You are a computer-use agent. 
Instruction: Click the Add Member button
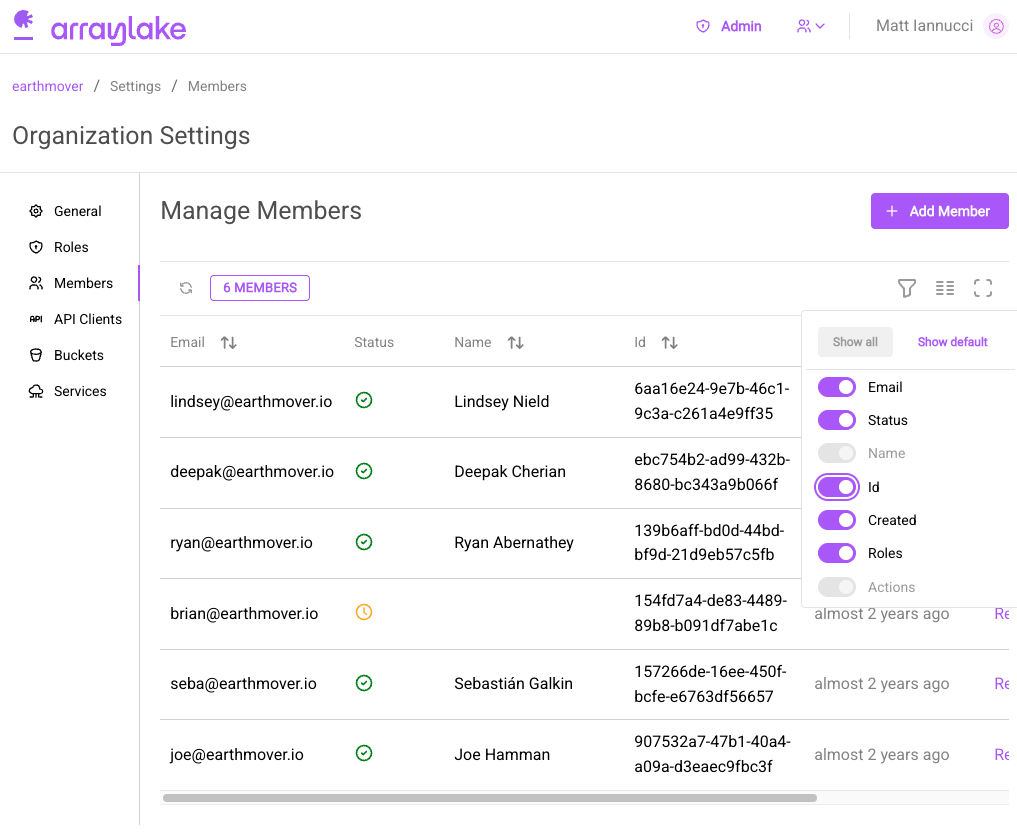coord(939,211)
